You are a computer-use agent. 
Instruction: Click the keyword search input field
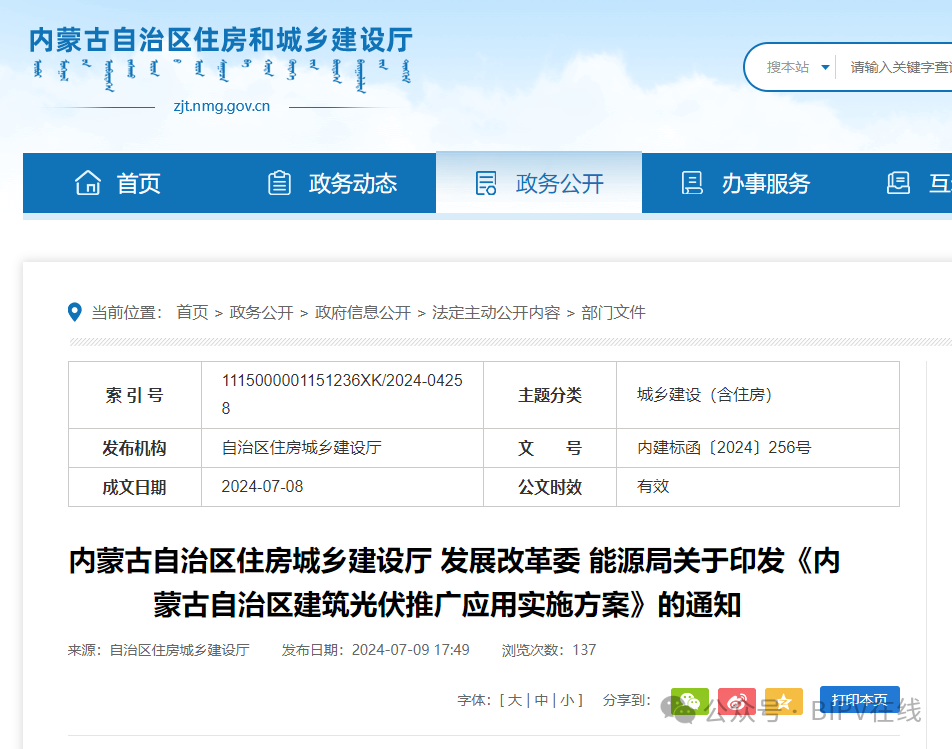point(901,67)
